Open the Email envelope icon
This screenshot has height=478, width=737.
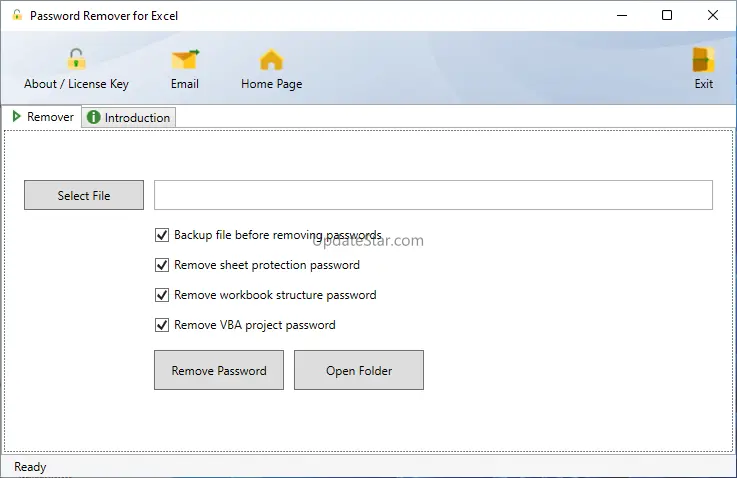(185, 59)
